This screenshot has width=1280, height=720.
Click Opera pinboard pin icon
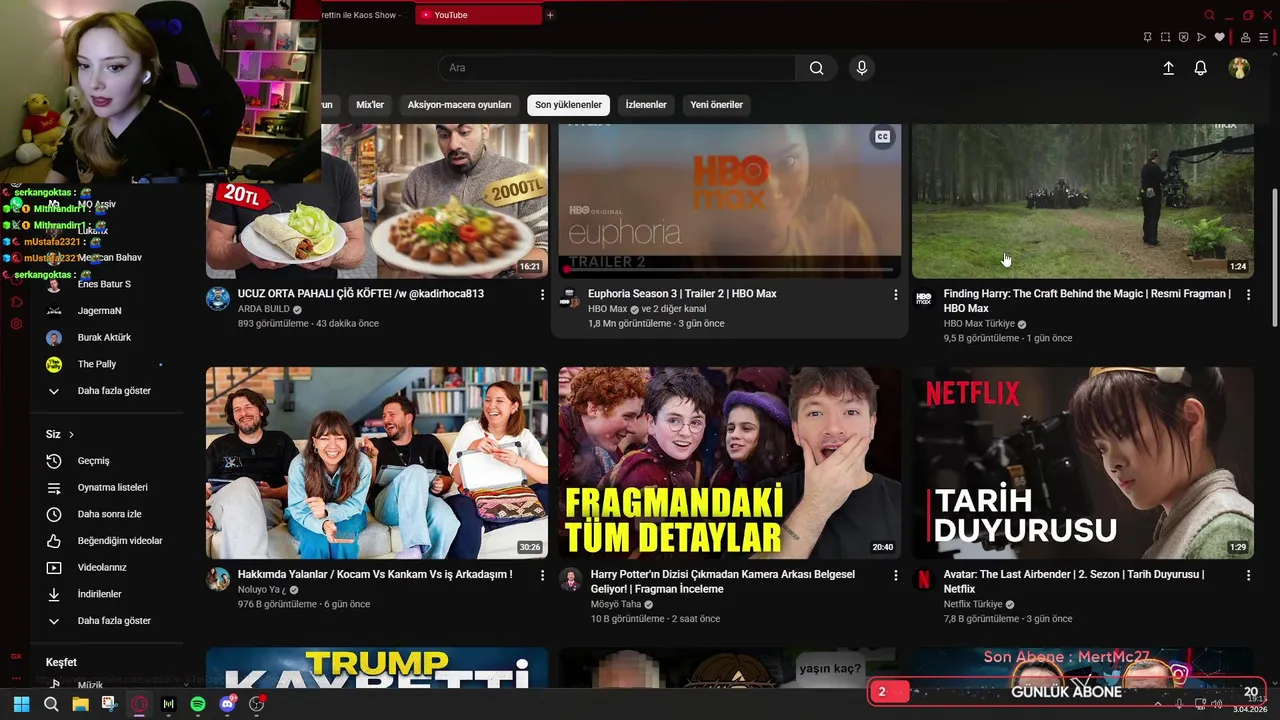coord(1148,37)
